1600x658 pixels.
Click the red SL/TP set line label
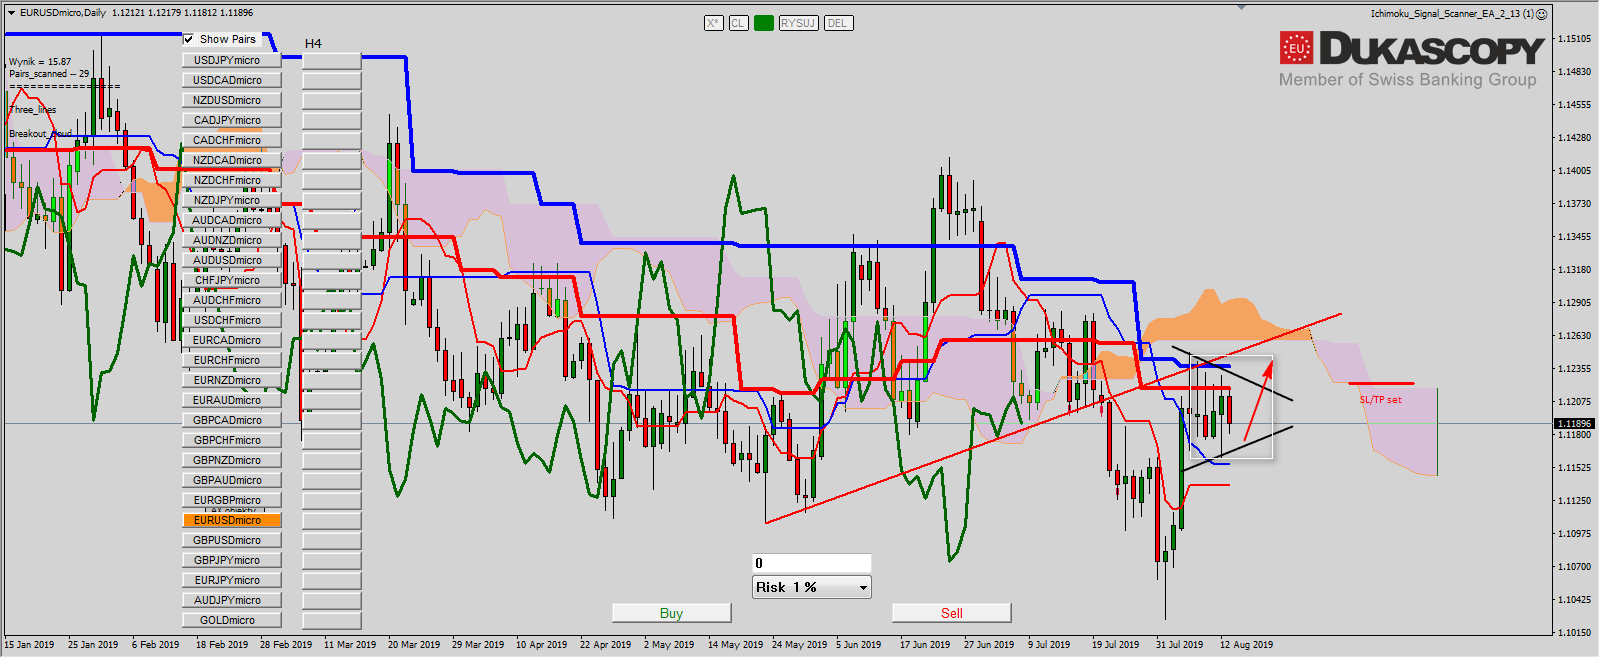[1380, 400]
